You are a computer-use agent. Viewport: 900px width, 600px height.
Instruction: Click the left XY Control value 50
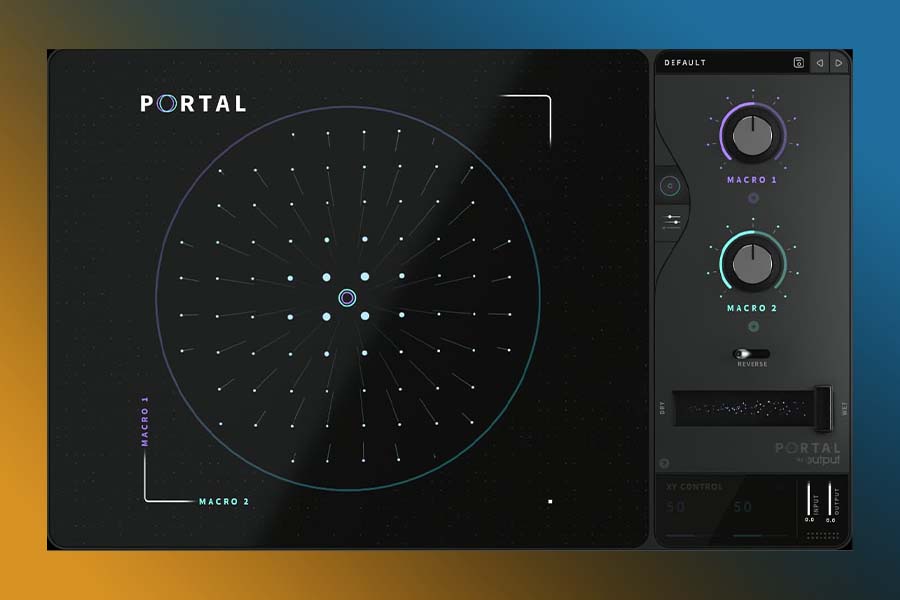[676, 507]
